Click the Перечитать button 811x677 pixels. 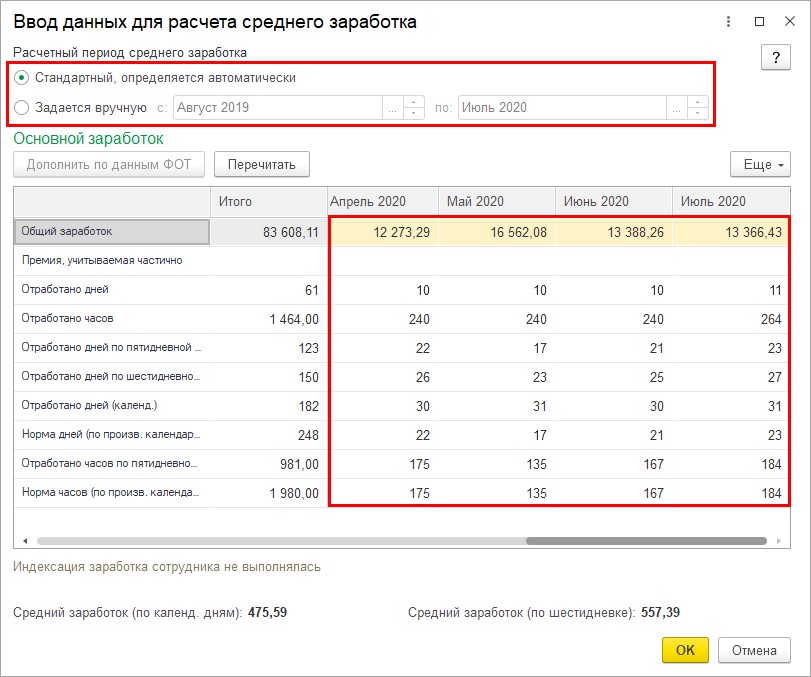(x=262, y=164)
